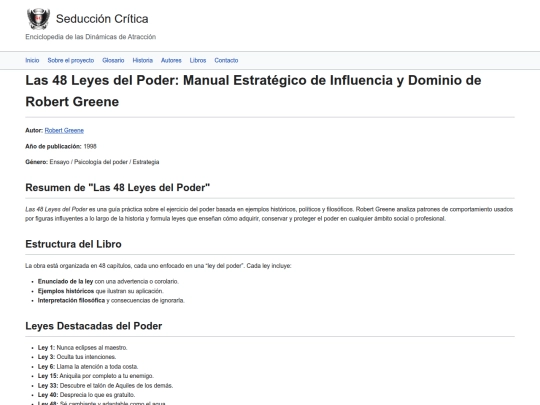Open the Contacto page link
This screenshot has width=540, height=405.
pyautogui.click(x=226, y=60)
